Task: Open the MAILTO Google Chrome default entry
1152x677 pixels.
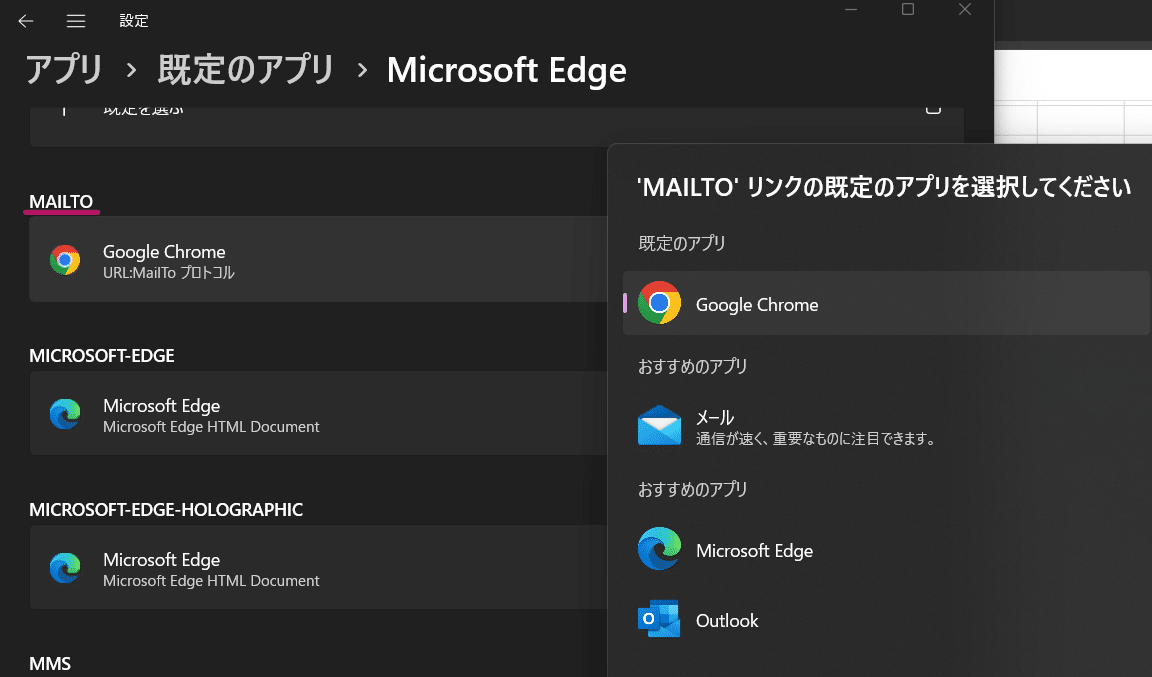Action: [319, 259]
